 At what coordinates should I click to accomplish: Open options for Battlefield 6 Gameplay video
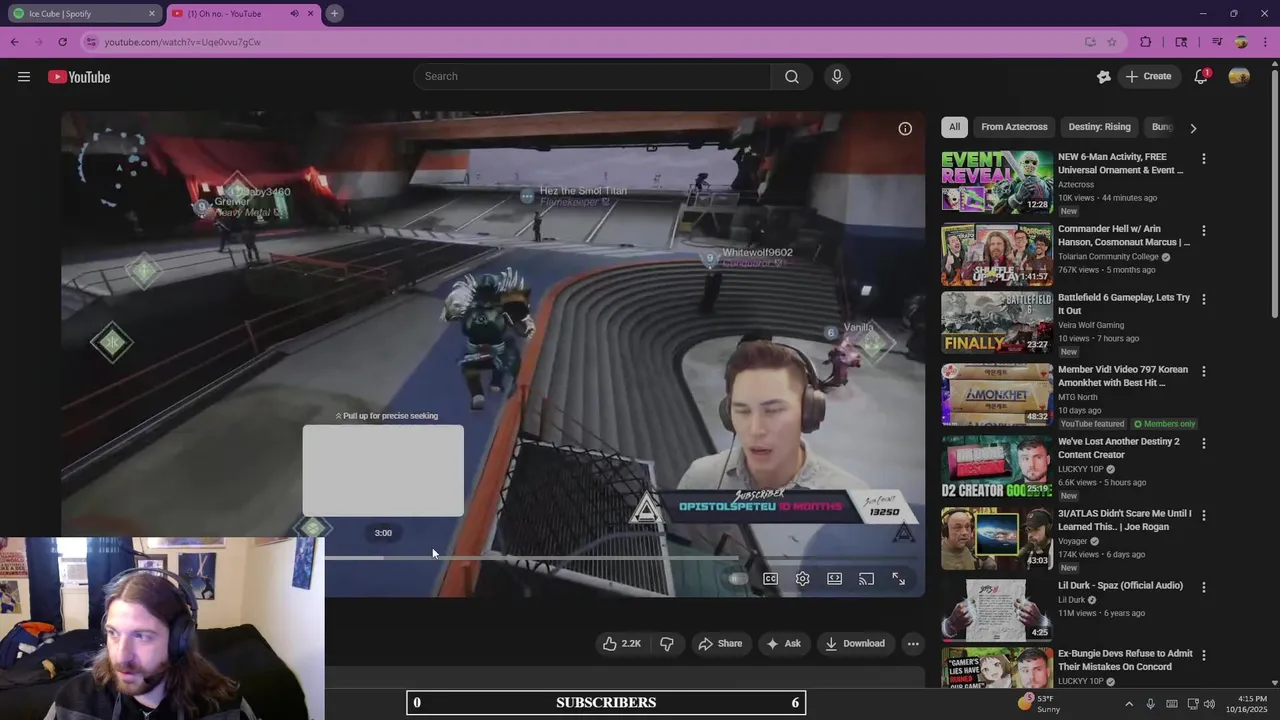(x=1203, y=299)
